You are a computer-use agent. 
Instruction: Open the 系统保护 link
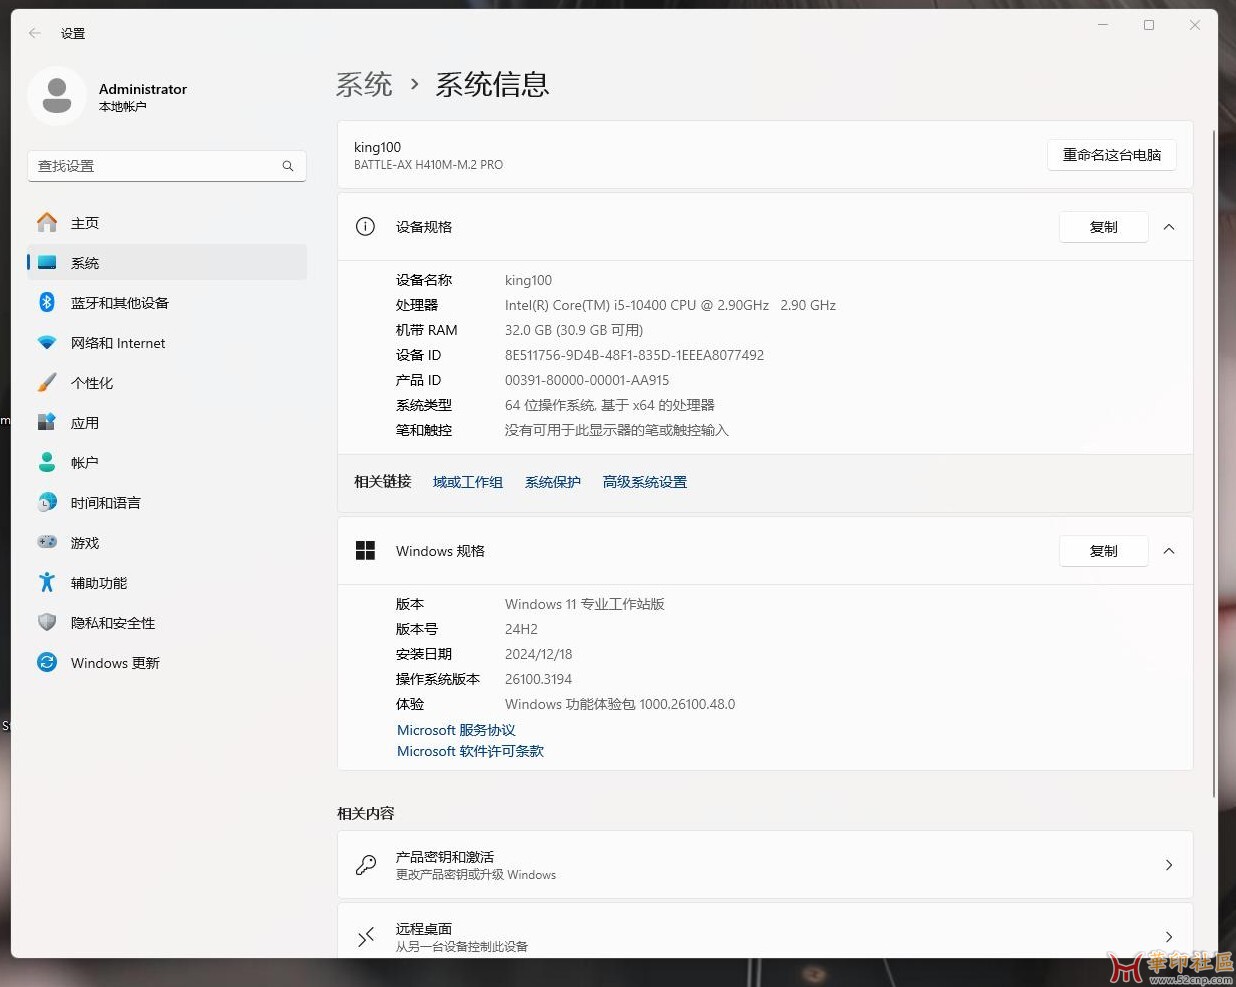pyautogui.click(x=553, y=482)
